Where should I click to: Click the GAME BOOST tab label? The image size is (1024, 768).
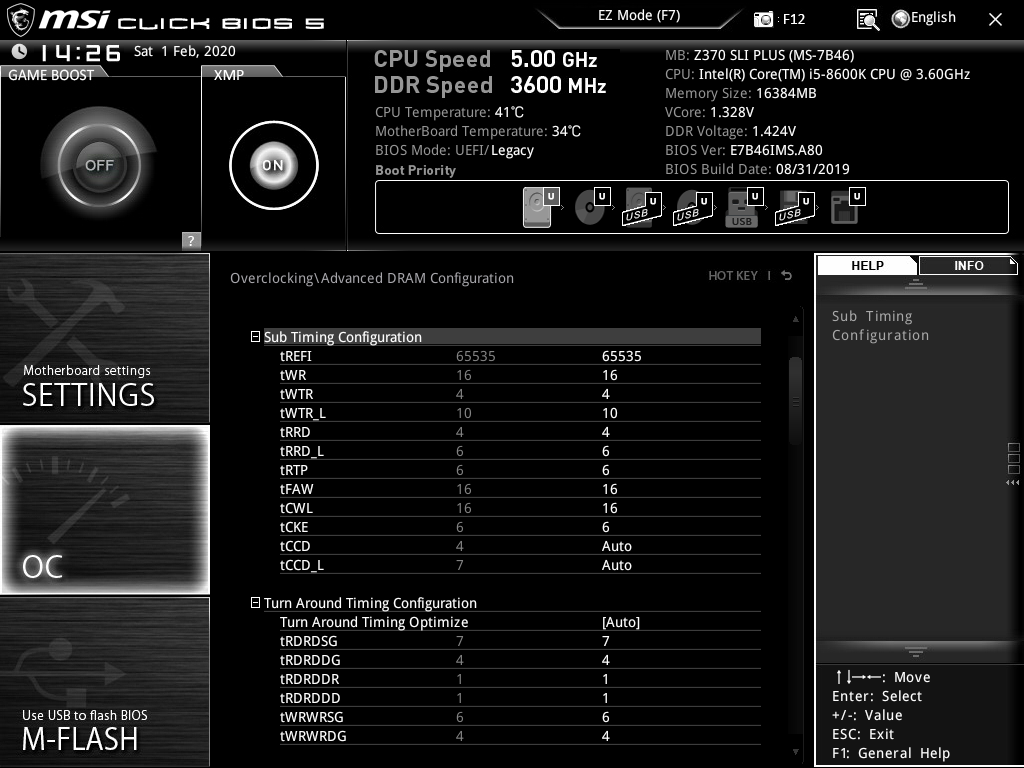pos(51,75)
